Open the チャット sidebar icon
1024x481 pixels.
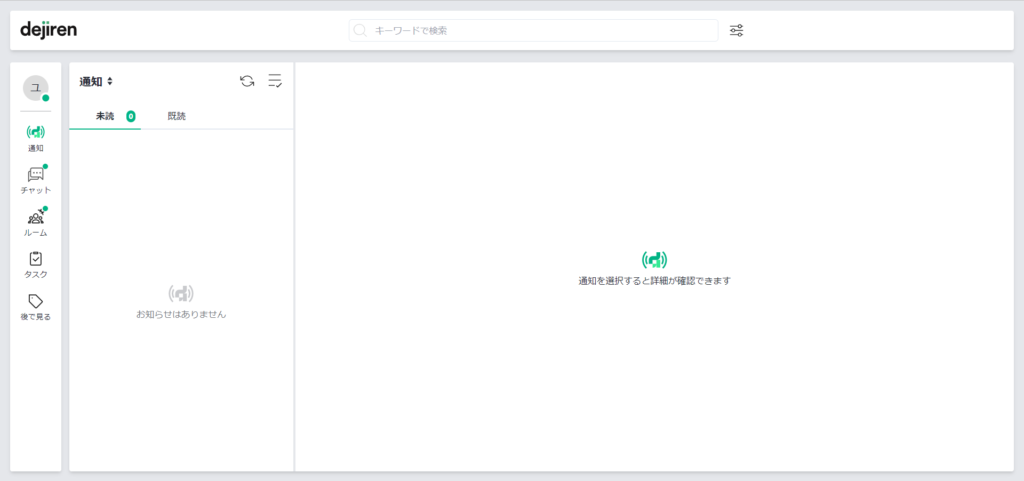(x=36, y=174)
